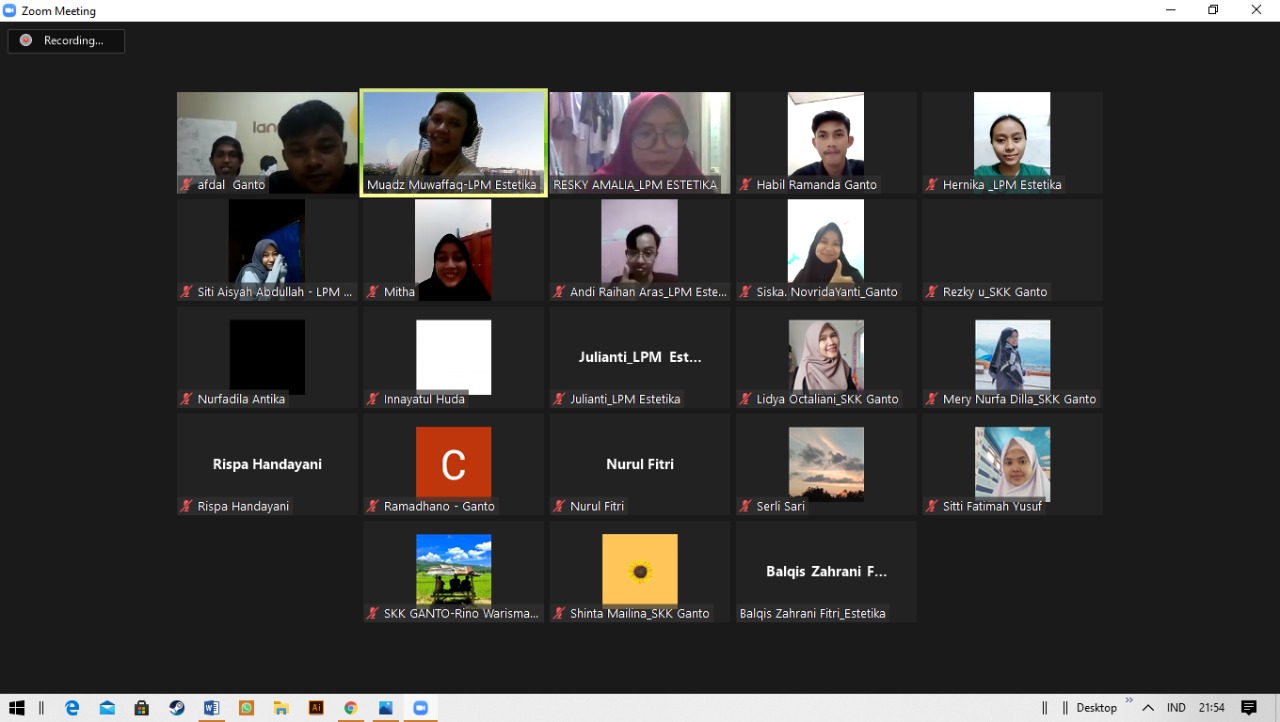Screen dimensions: 1280x722
Task: Open the Windows Start menu
Action: pyautogui.click(x=16, y=708)
